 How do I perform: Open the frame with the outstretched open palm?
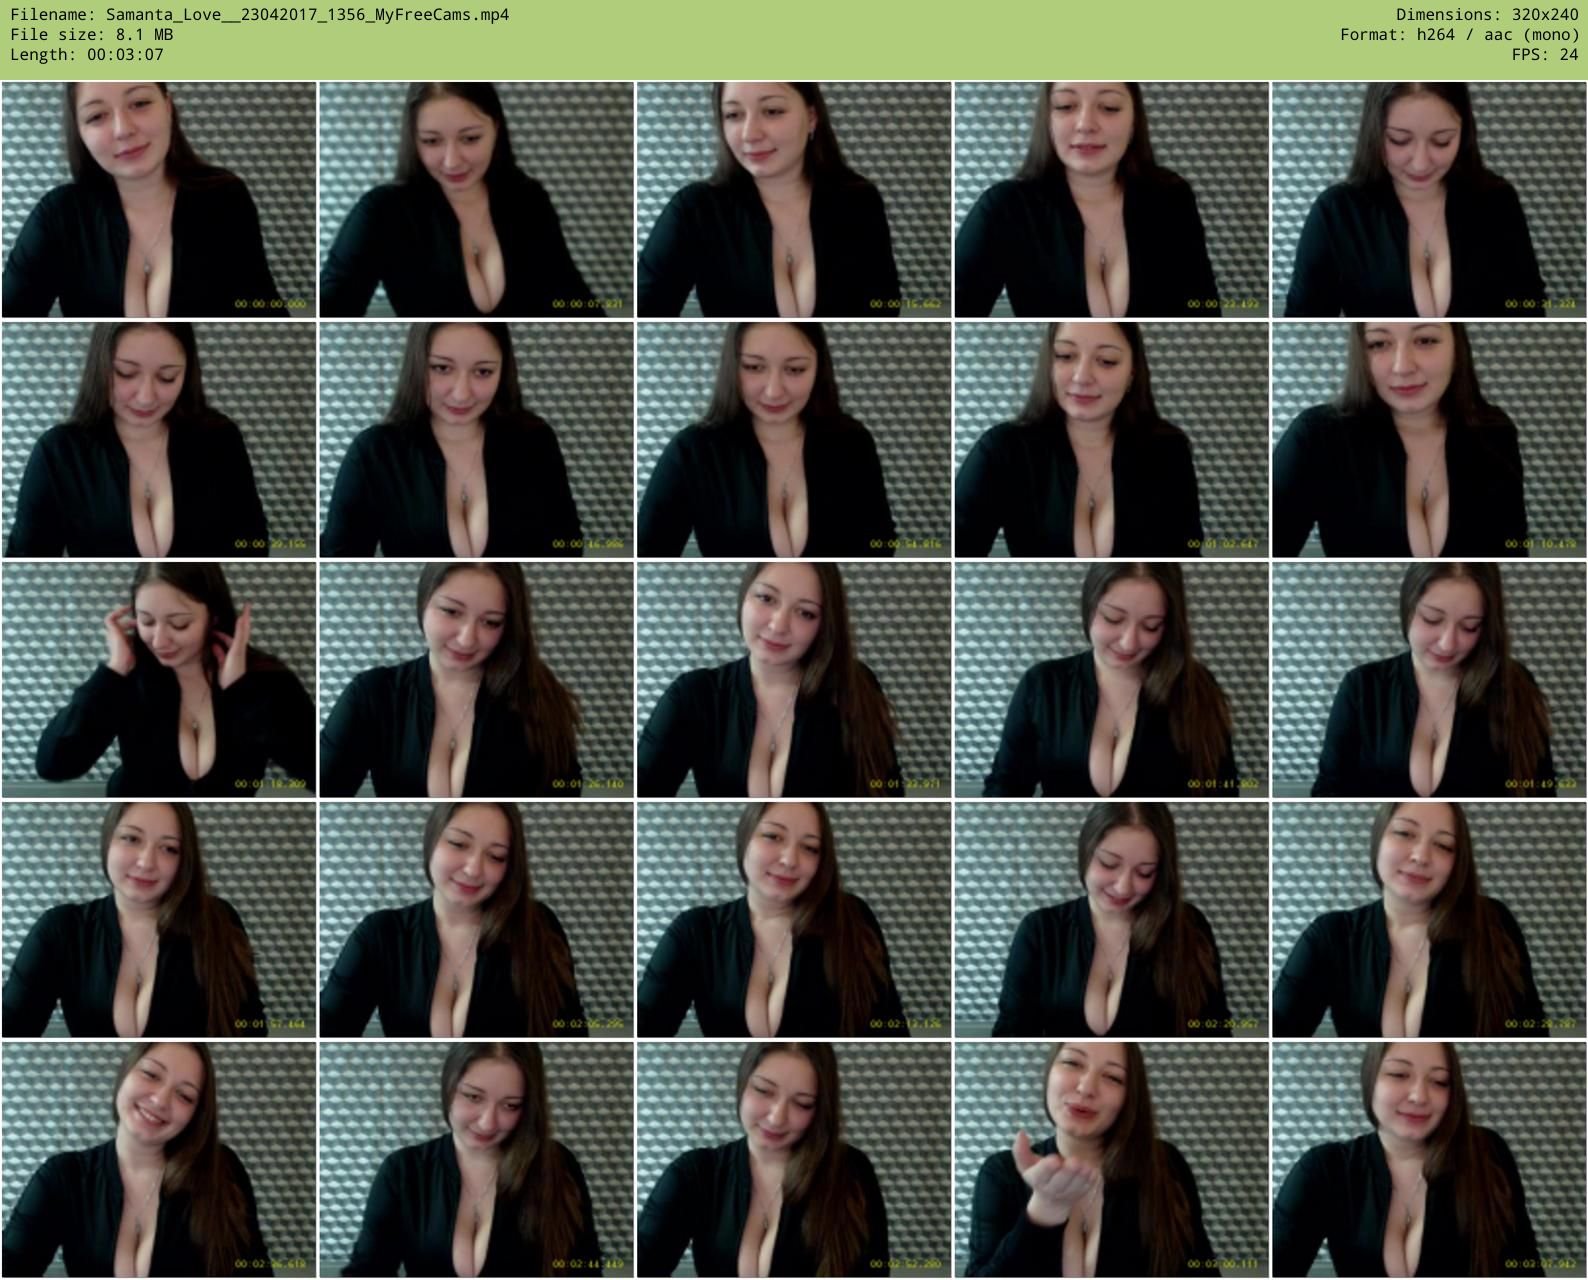pyautogui.click(x=1111, y=1160)
